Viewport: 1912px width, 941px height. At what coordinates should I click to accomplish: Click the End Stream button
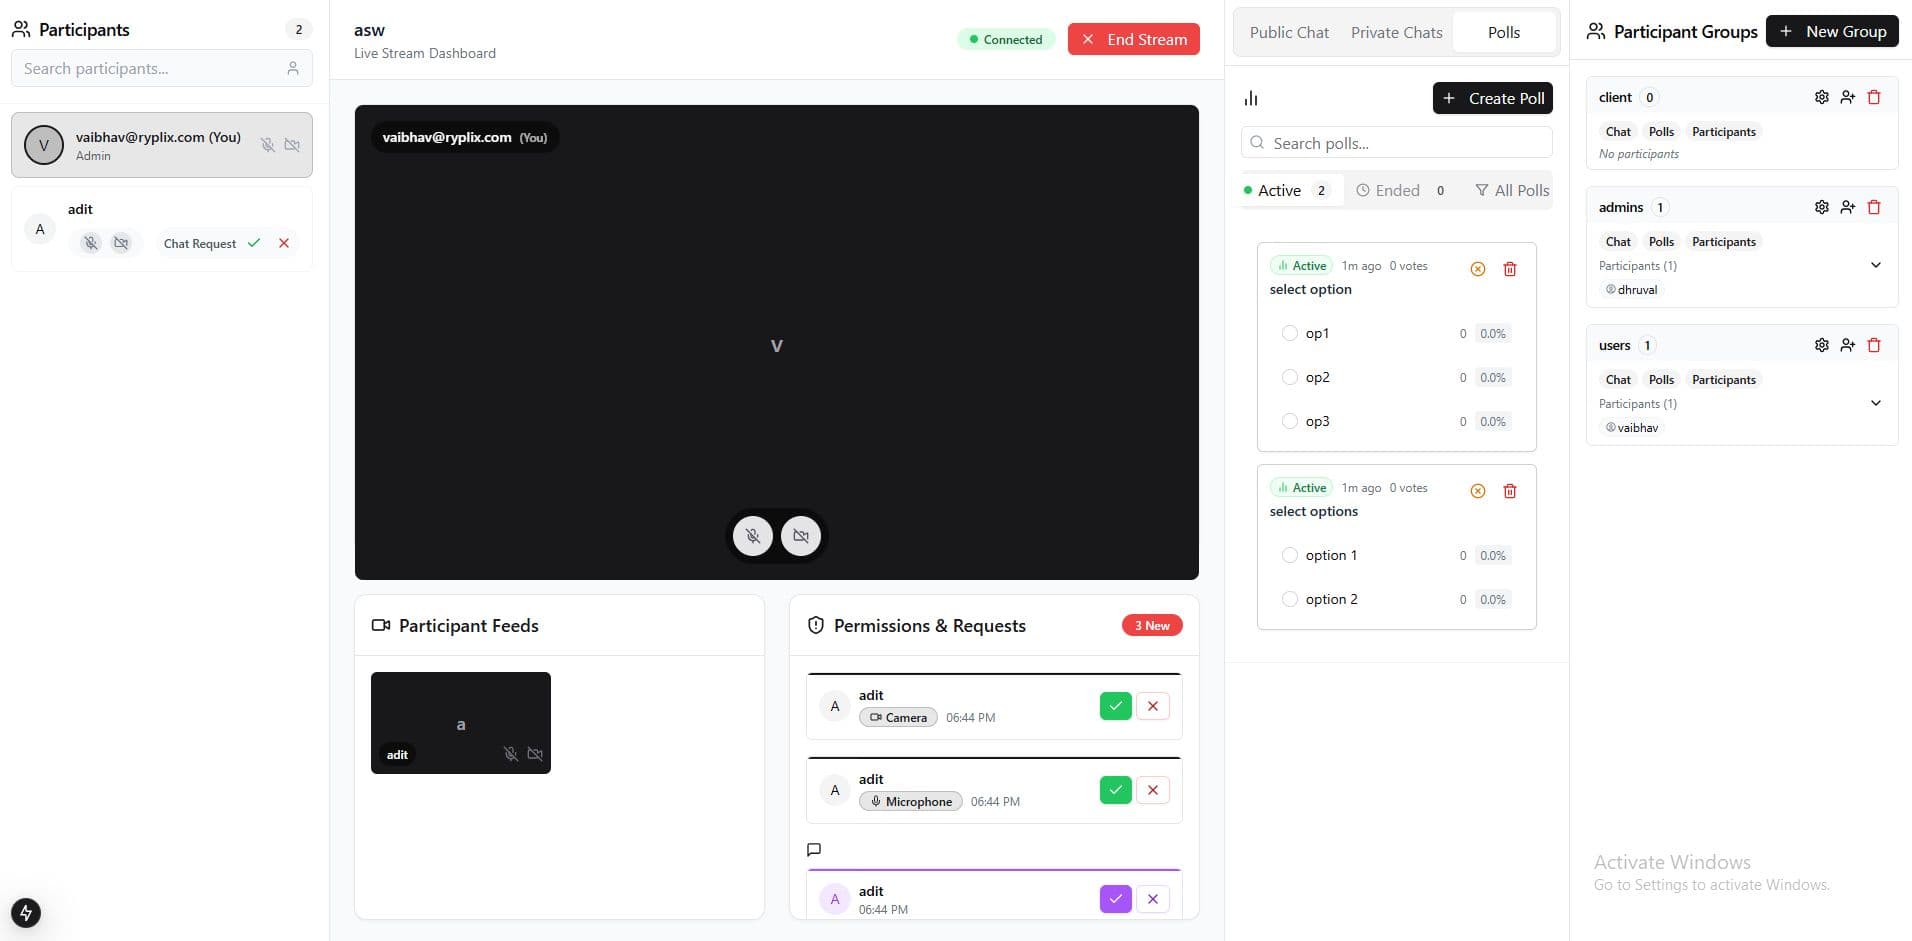coord(1134,39)
